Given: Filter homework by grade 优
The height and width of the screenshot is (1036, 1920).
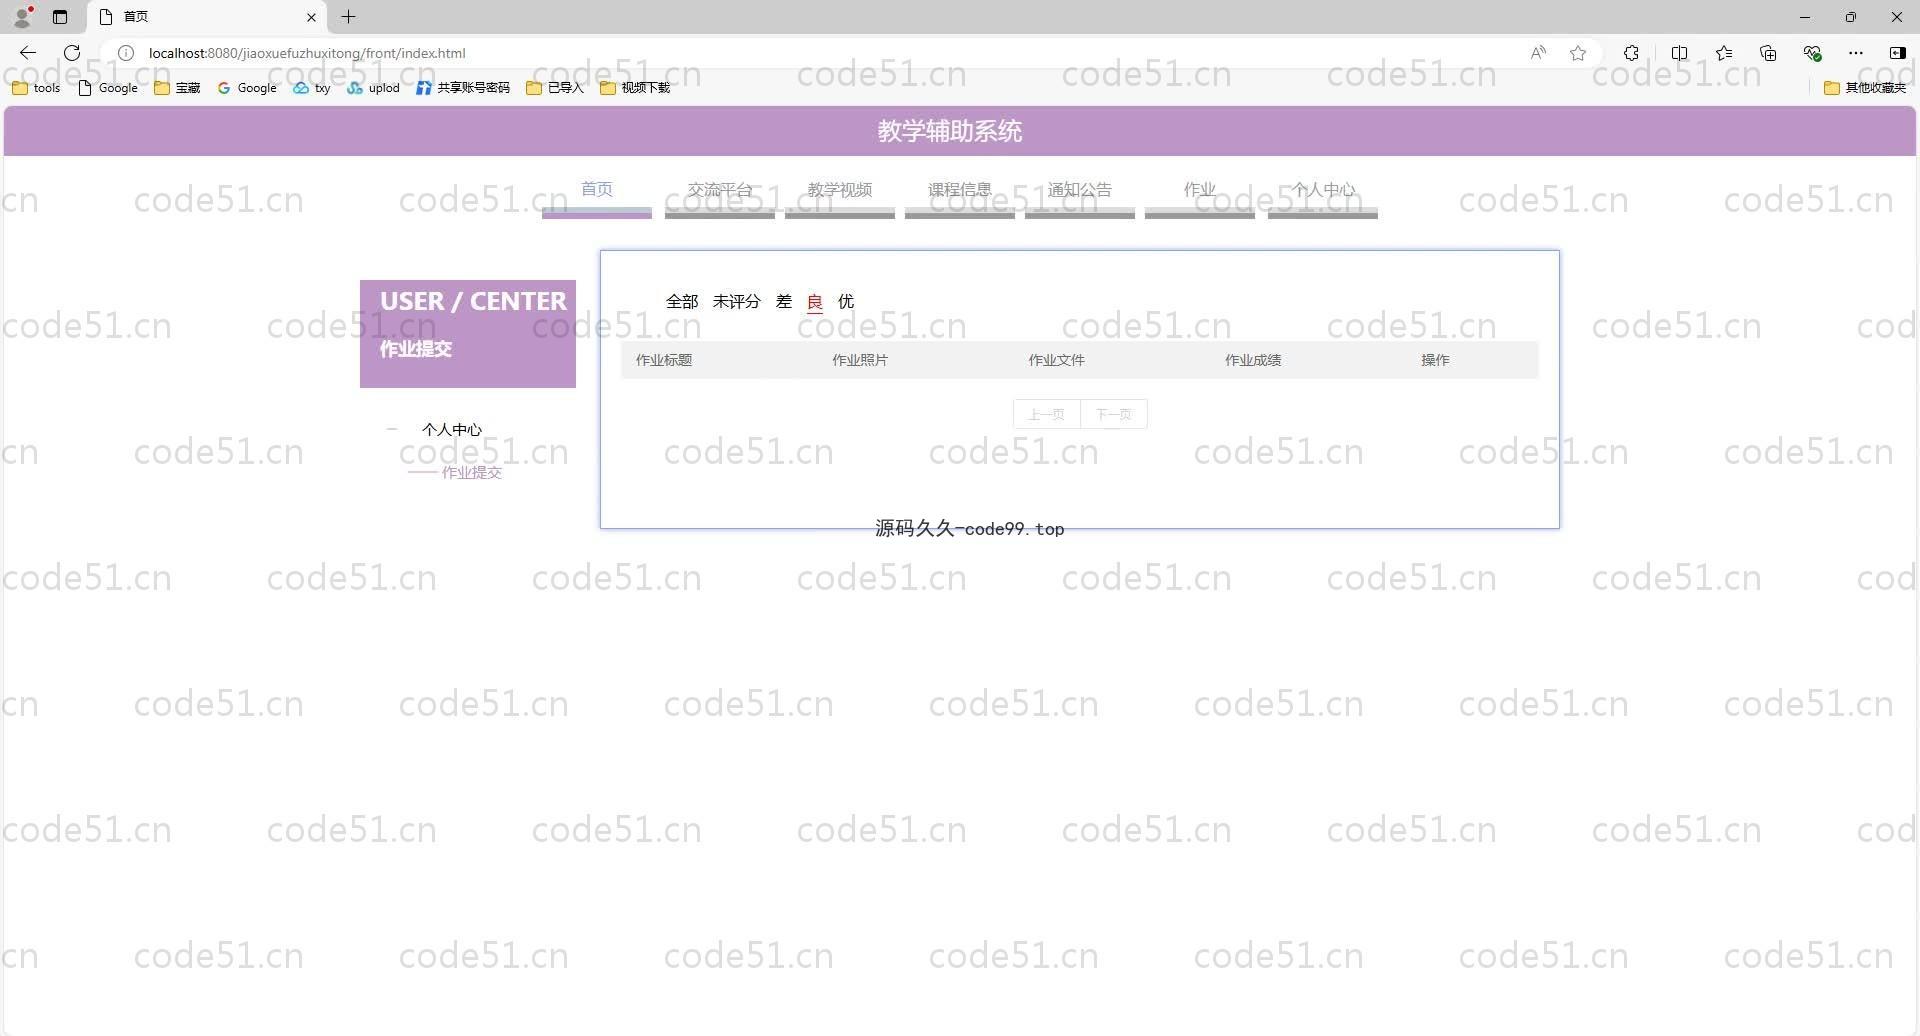Looking at the screenshot, I should (846, 301).
